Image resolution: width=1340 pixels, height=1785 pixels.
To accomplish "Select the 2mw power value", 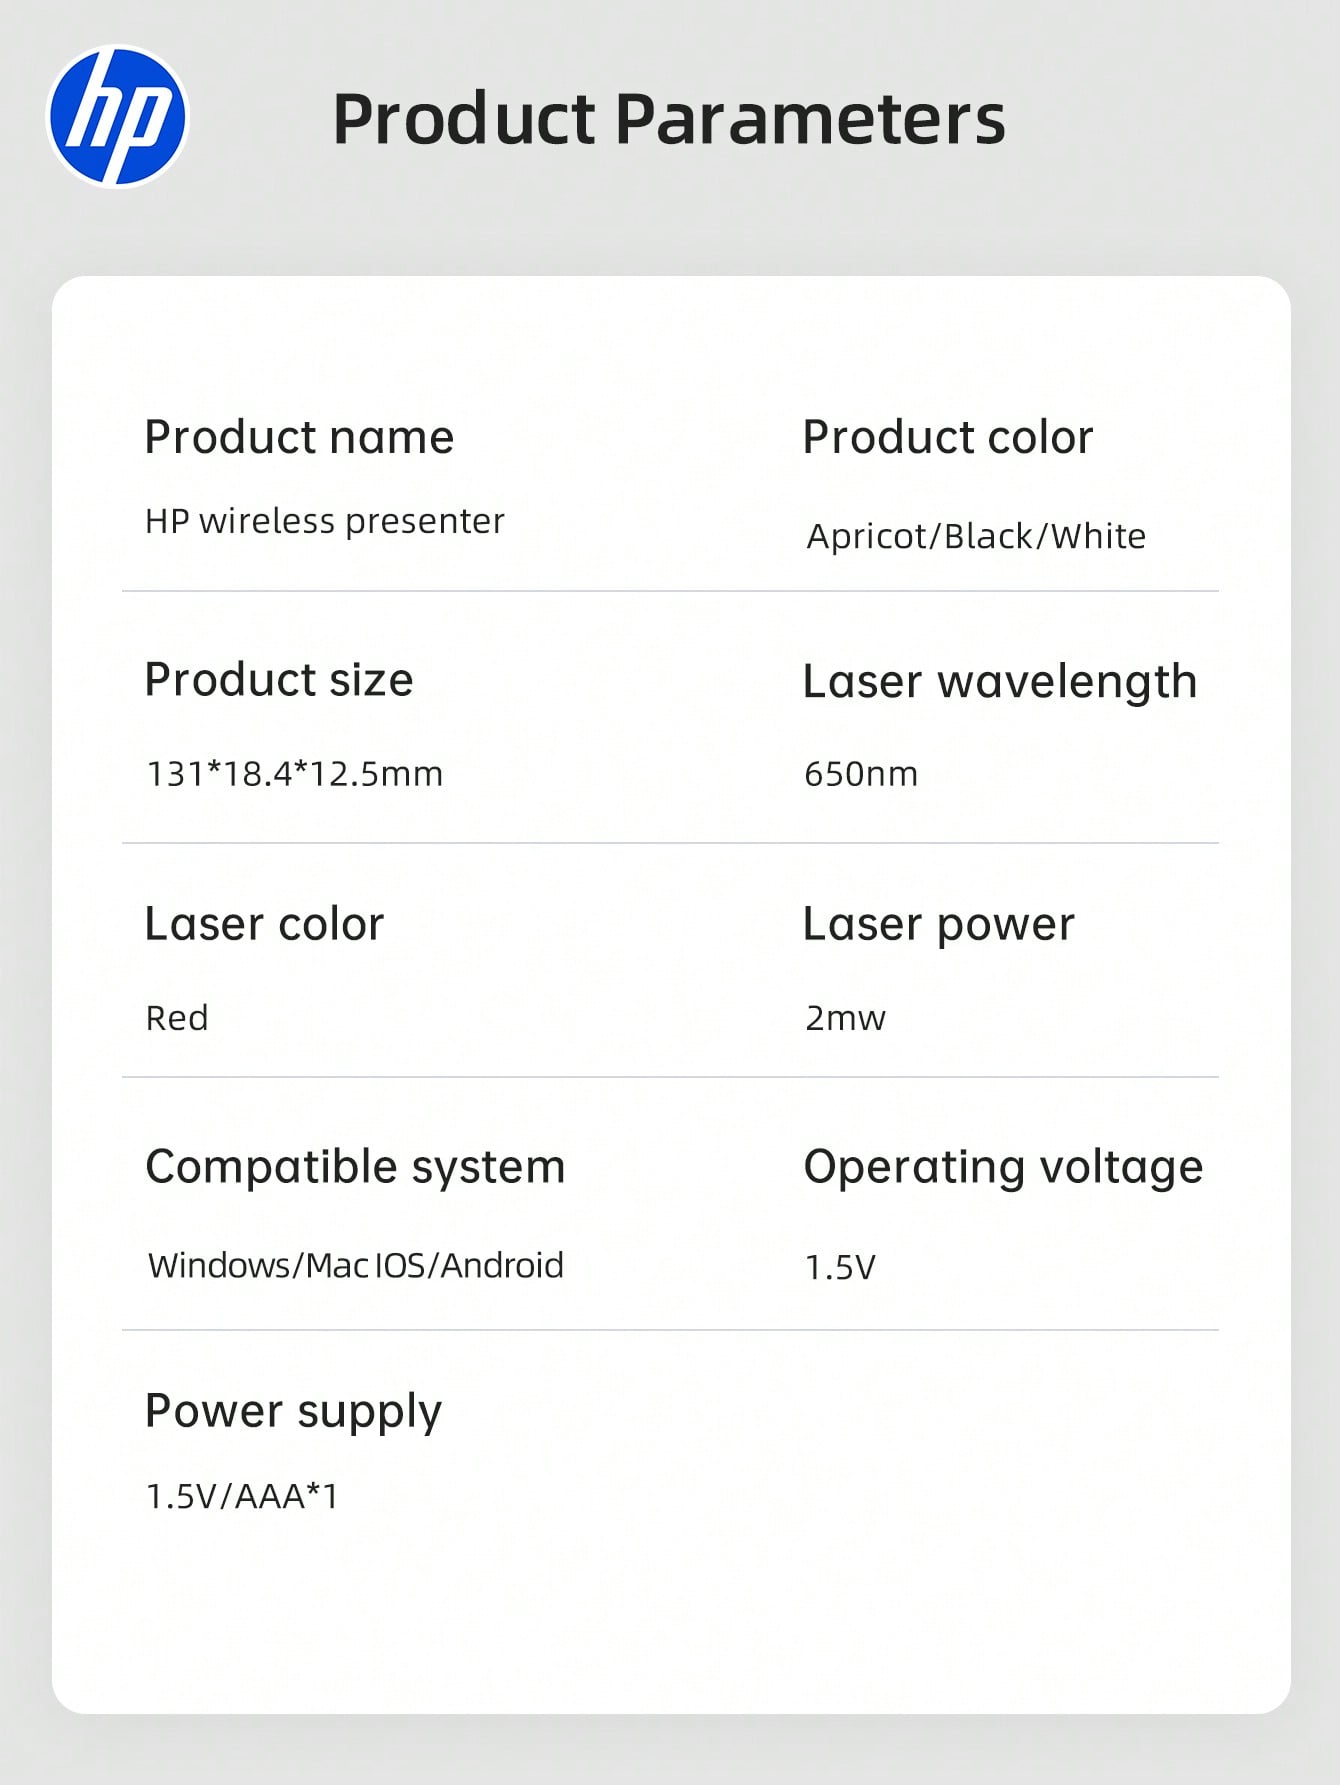I will coord(846,1018).
